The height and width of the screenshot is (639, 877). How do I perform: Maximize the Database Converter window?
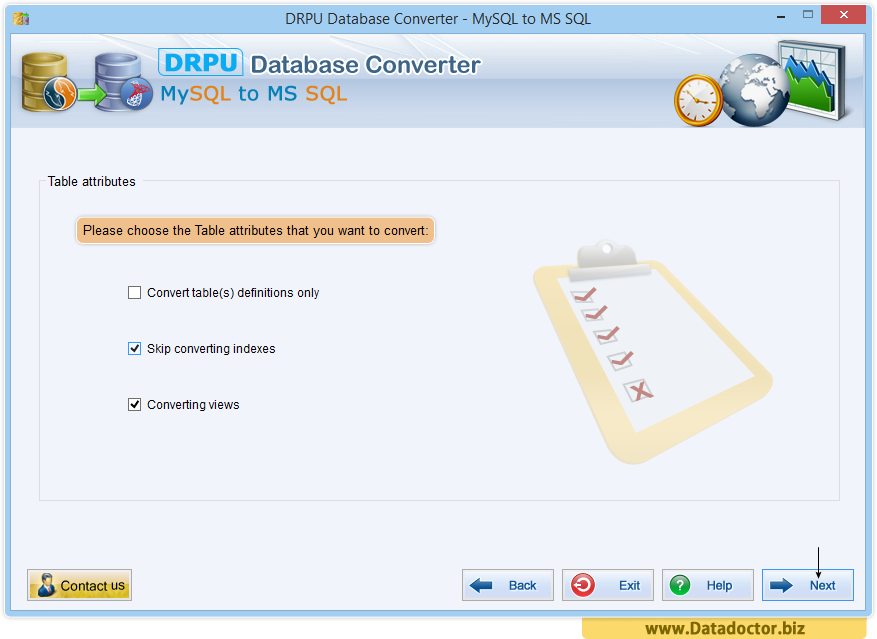coord(808,15)
